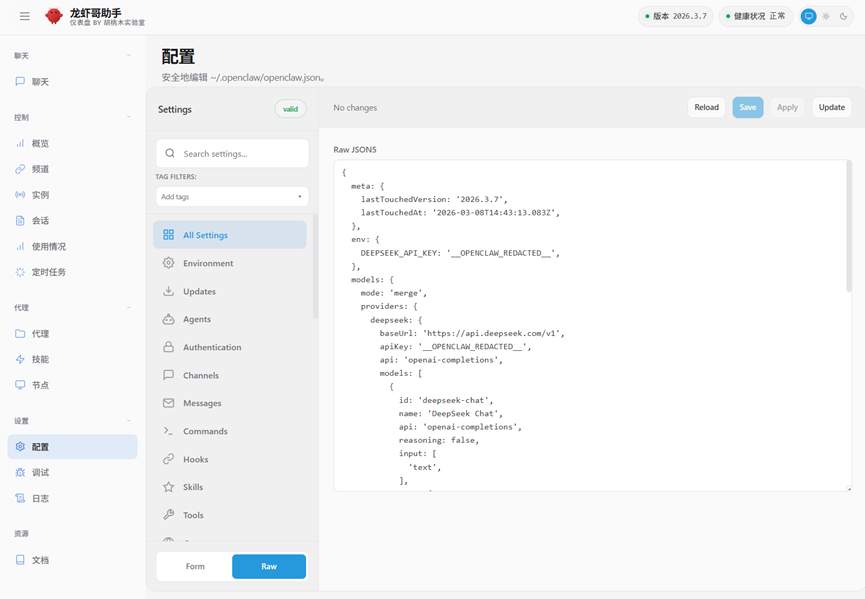Click the Hooks link icon
The height and width of the screenshot is (599, 865).
click(168, 459)
